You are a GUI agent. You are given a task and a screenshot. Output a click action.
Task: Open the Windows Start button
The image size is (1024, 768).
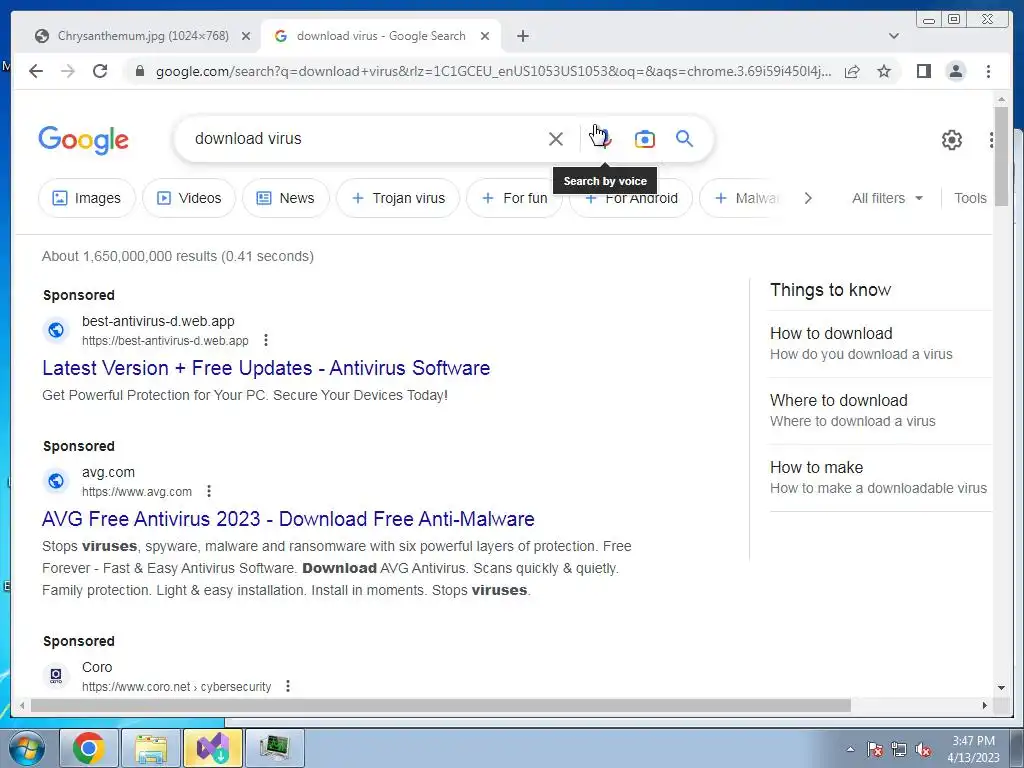(x=26, y=748)
